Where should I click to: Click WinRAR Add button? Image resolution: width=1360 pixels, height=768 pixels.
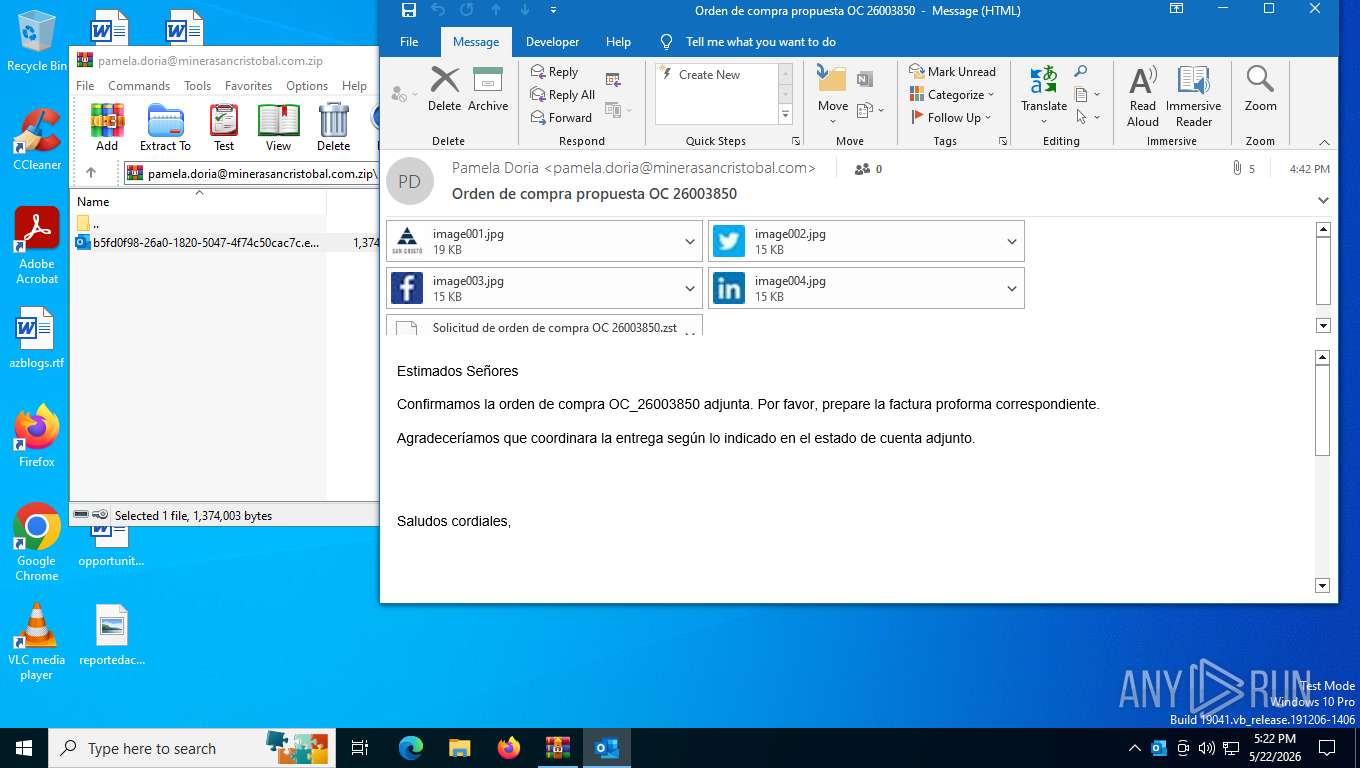click(107, 127)
